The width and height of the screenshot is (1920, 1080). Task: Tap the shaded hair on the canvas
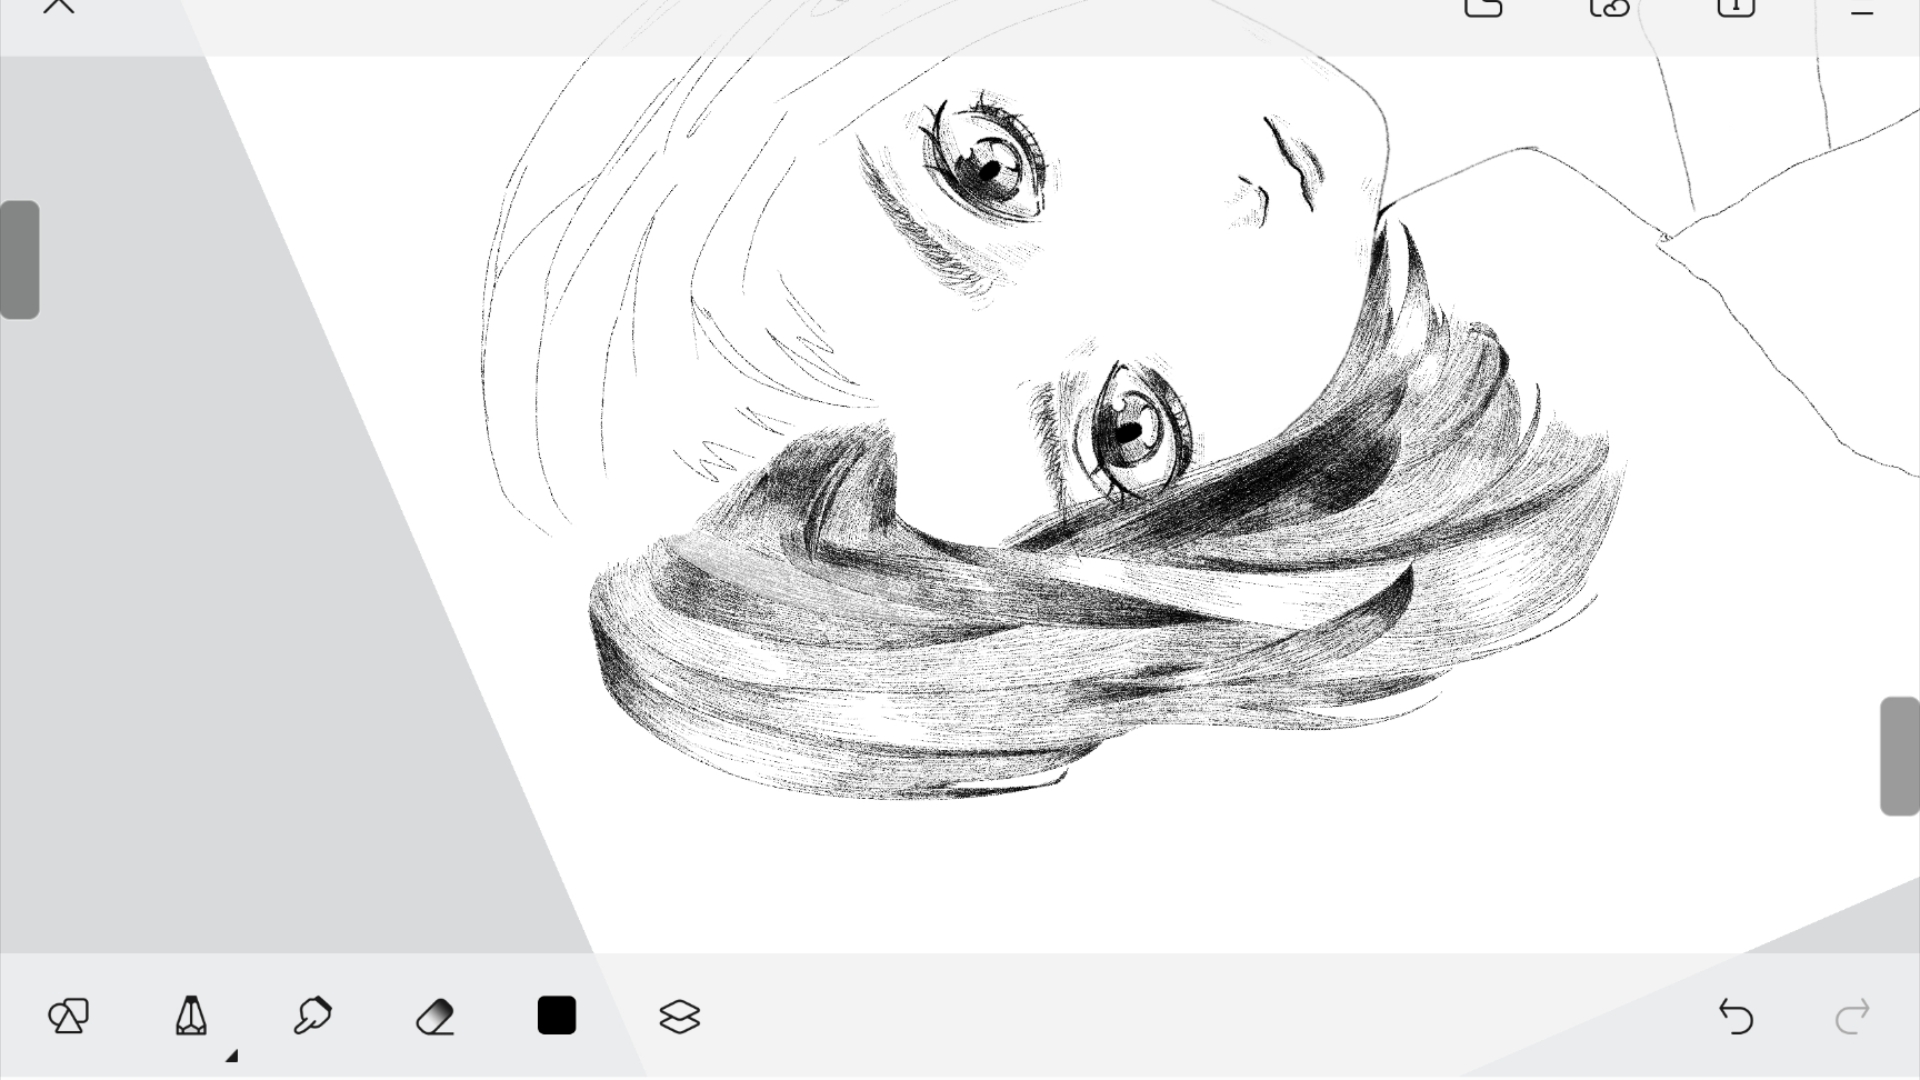1000,640
